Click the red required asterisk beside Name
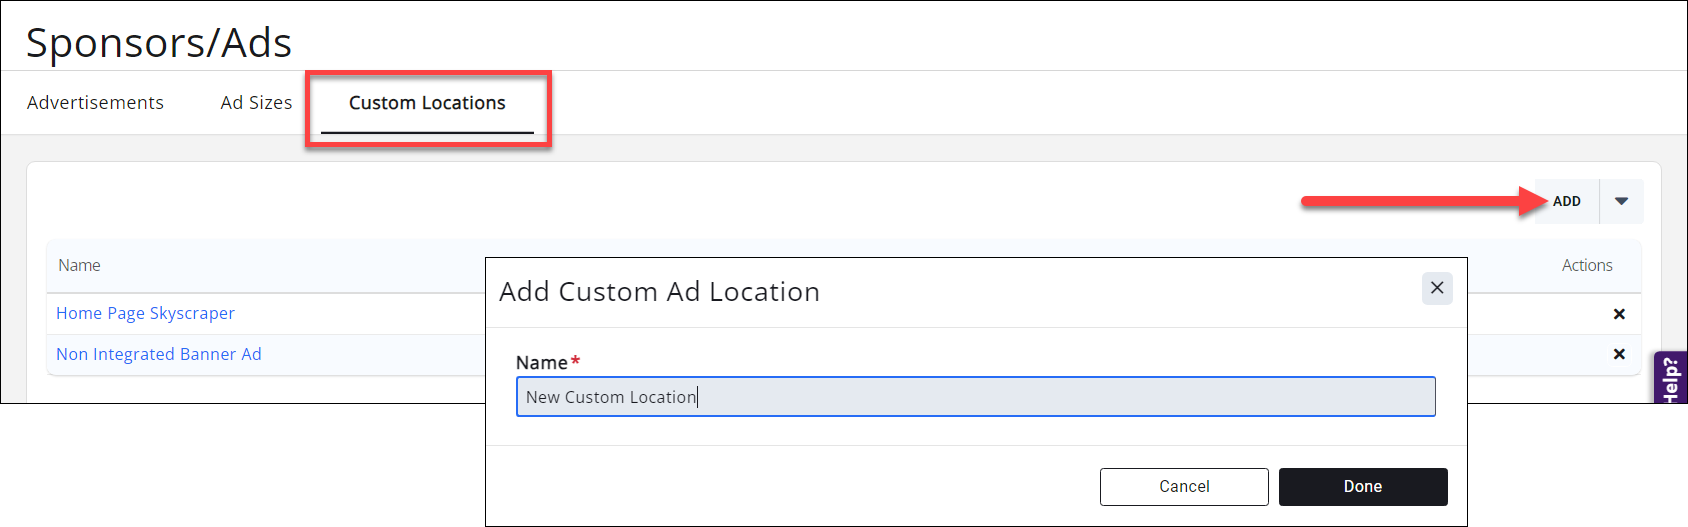Viewport: 1688px width, 527px height. click(x=575, y=361)
